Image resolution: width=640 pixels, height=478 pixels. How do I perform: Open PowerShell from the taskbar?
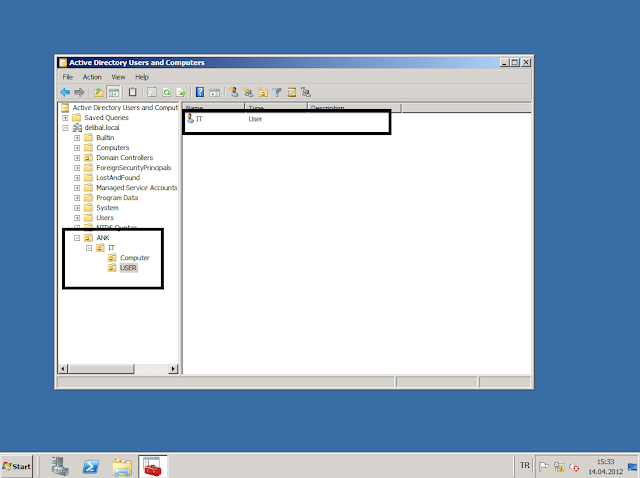89,466
